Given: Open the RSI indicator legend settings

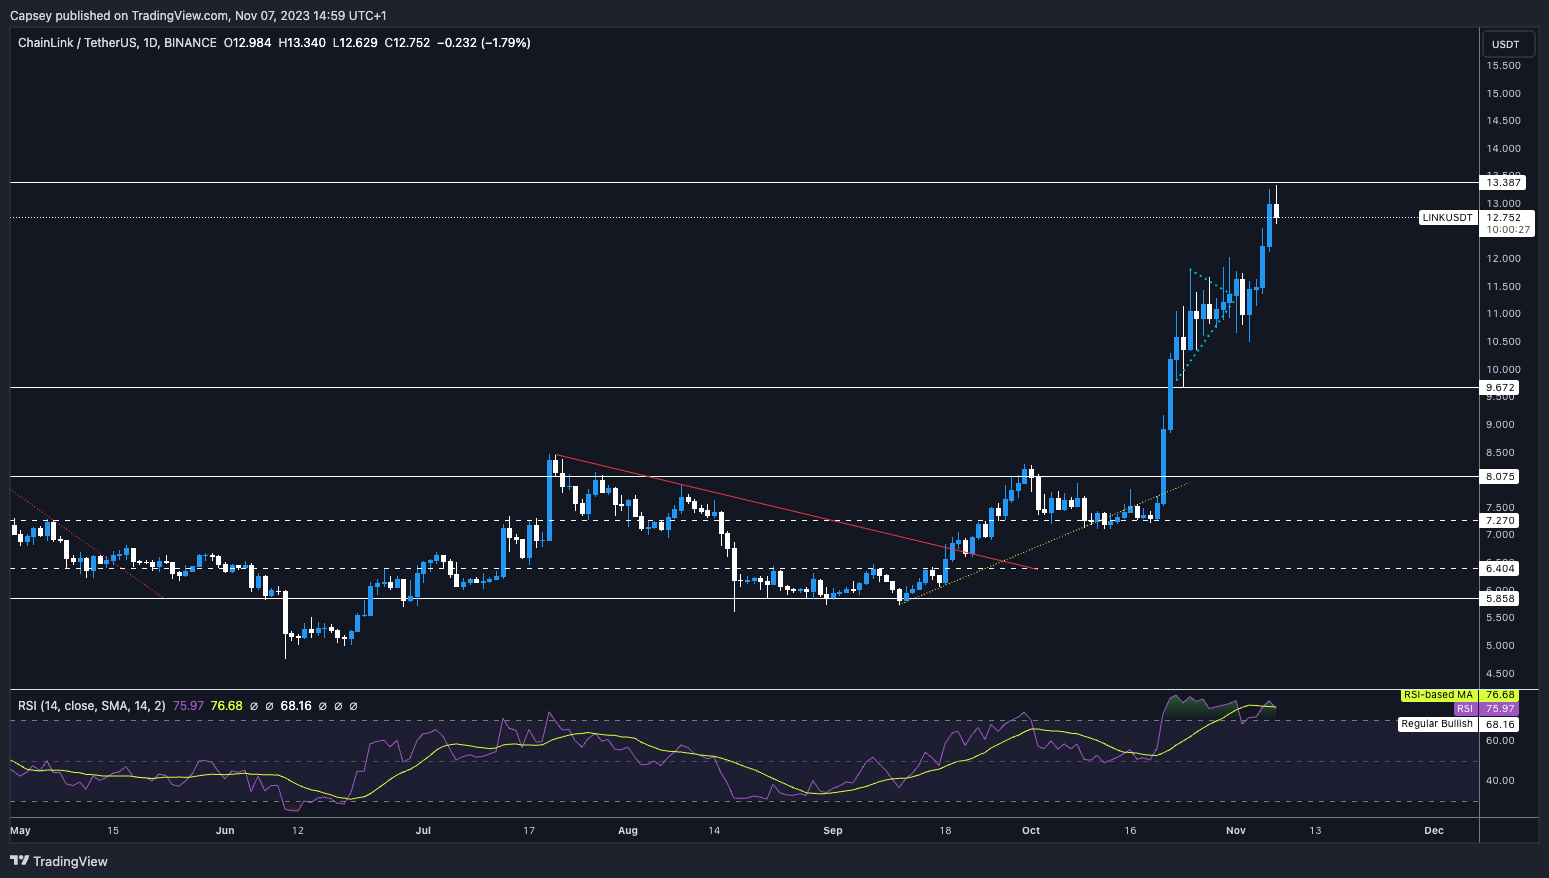Looking at the screenshot, I should tap(92, 706).
